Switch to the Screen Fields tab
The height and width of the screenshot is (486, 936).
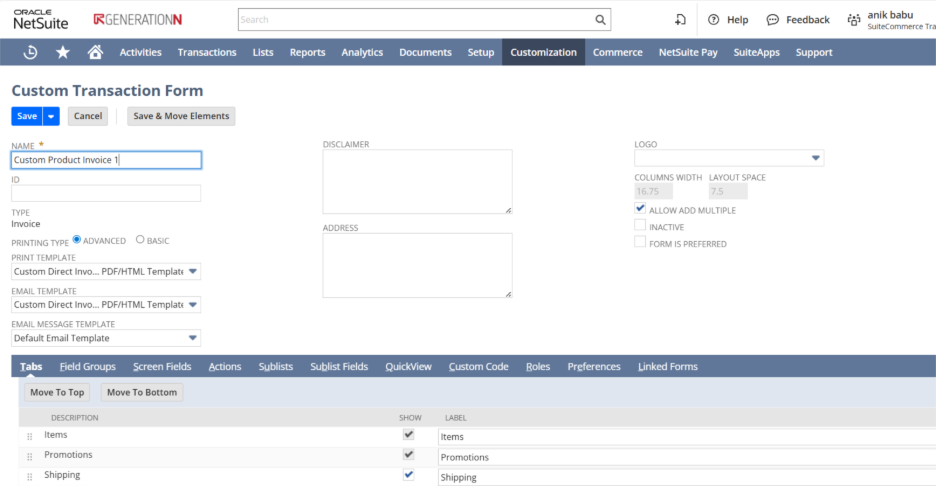click(x=162, y=366)
